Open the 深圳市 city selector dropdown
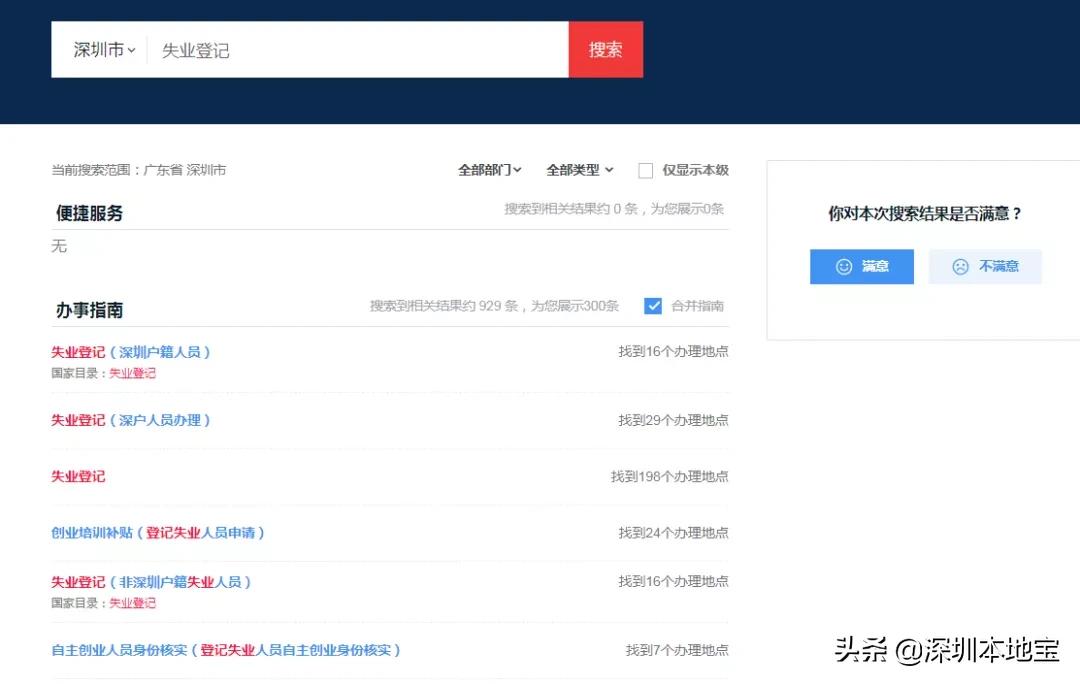The width and height of the screenshot is (1080, 684). (x=99, y=48)
